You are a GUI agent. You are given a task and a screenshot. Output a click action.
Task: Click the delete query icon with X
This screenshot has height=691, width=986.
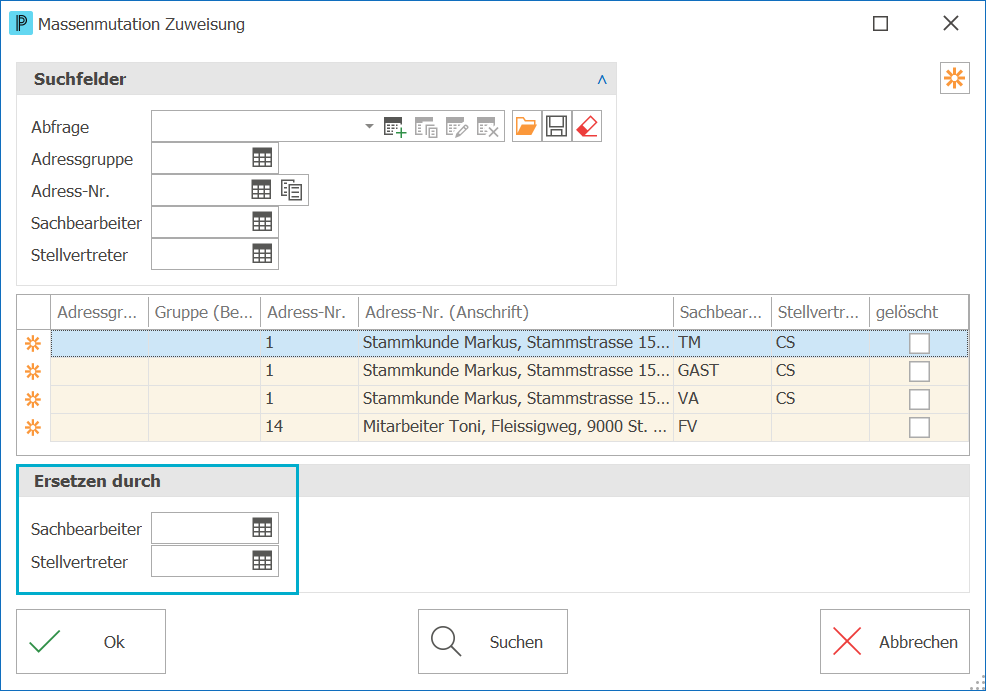tap(487, 126)
